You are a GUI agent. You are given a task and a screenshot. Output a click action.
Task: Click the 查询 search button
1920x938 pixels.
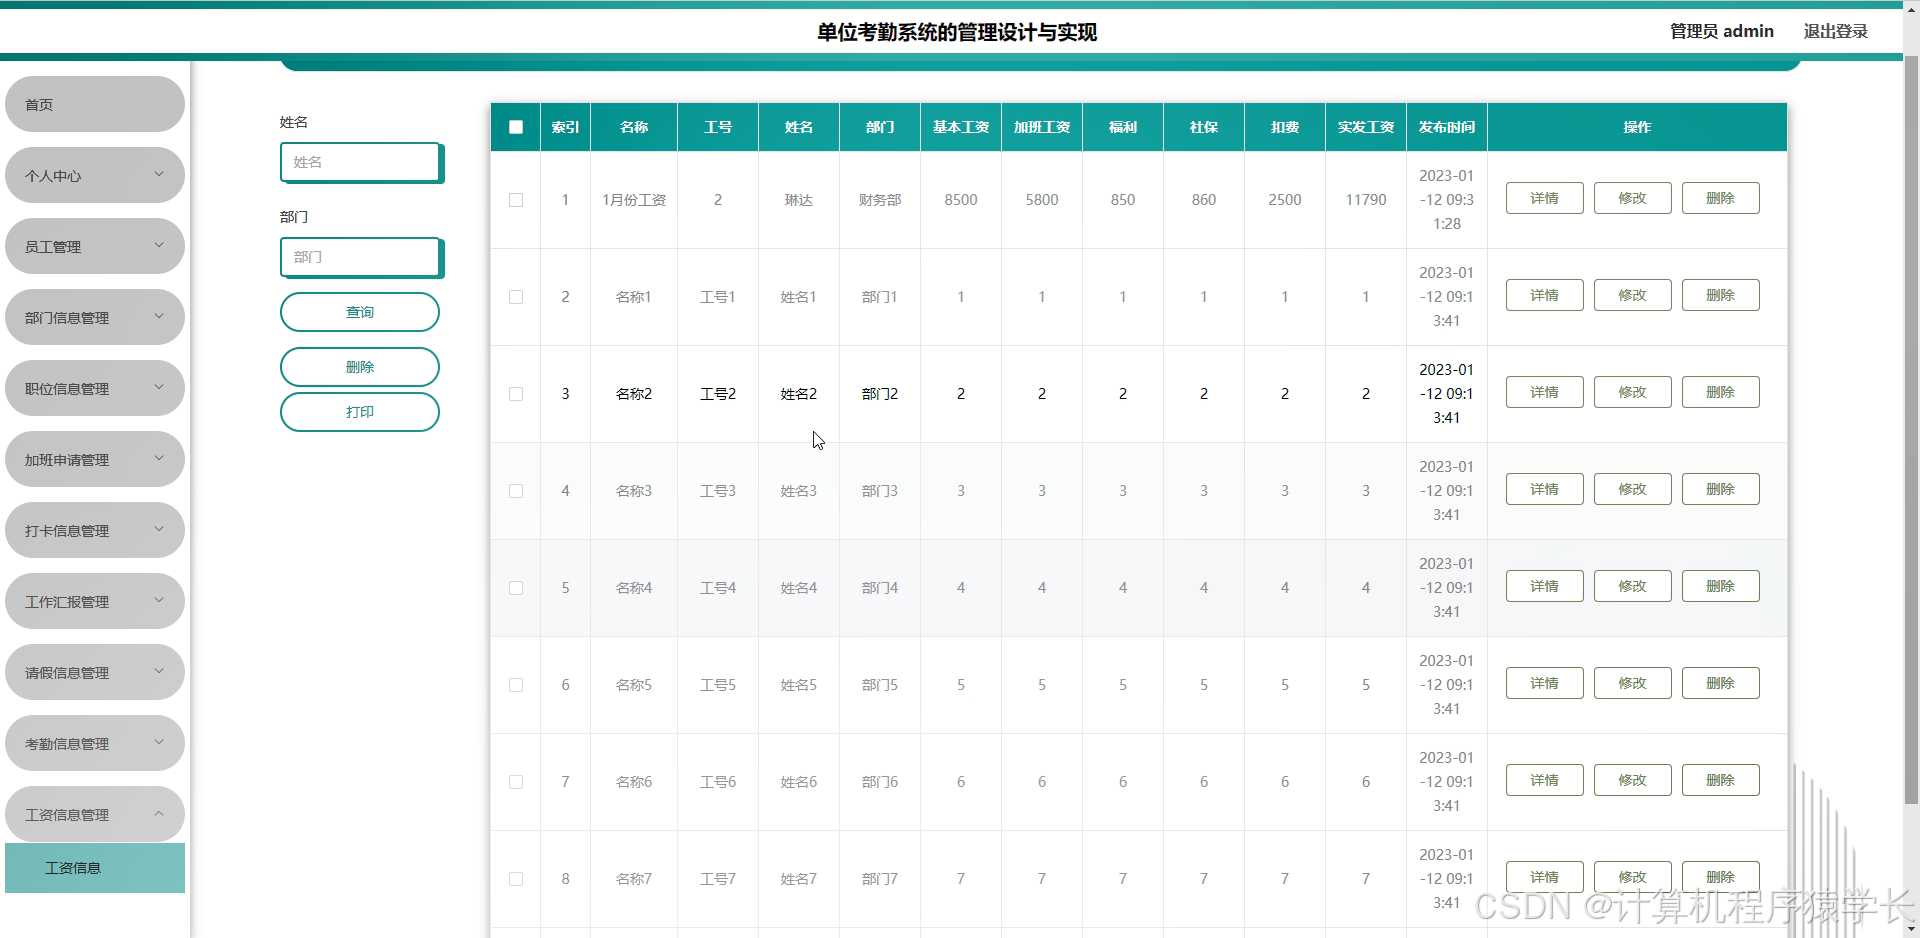click(360, 312)
